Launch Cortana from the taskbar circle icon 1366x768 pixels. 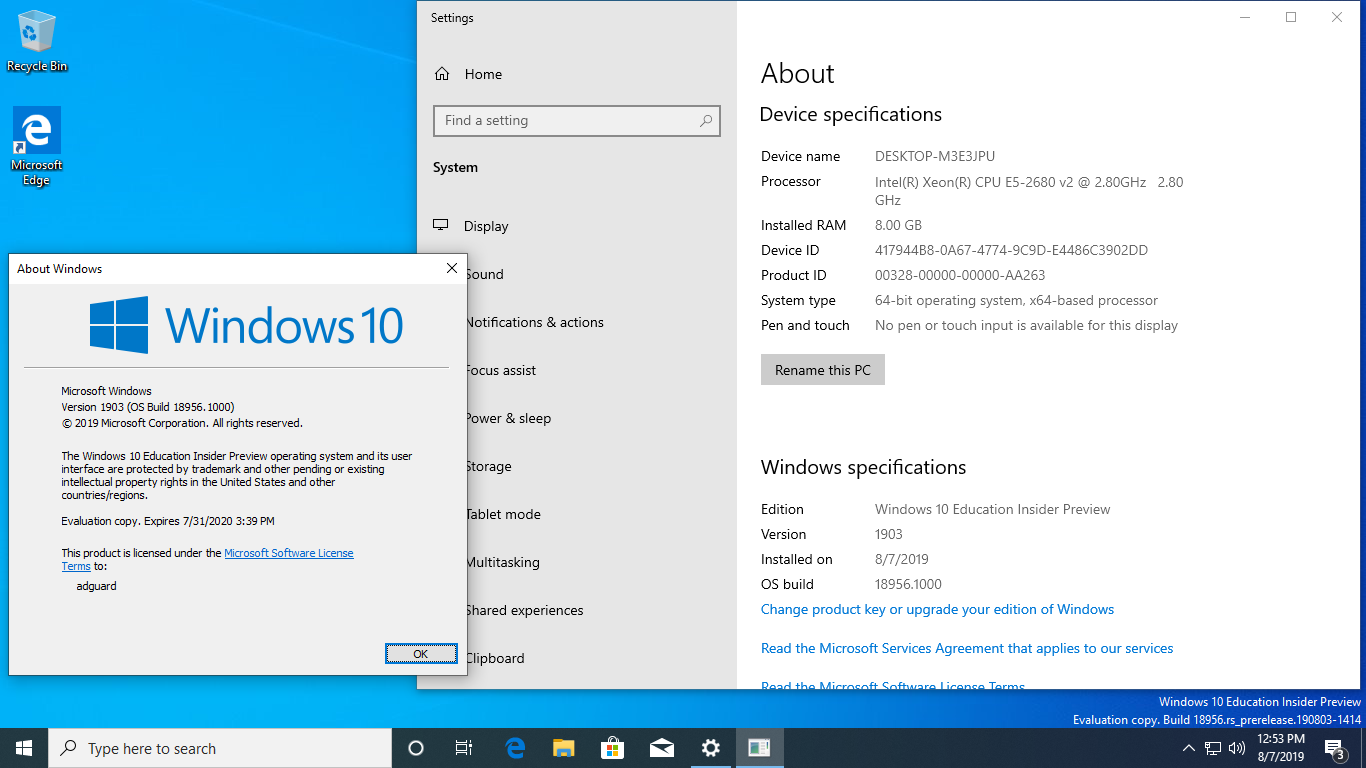pos(416,748)
